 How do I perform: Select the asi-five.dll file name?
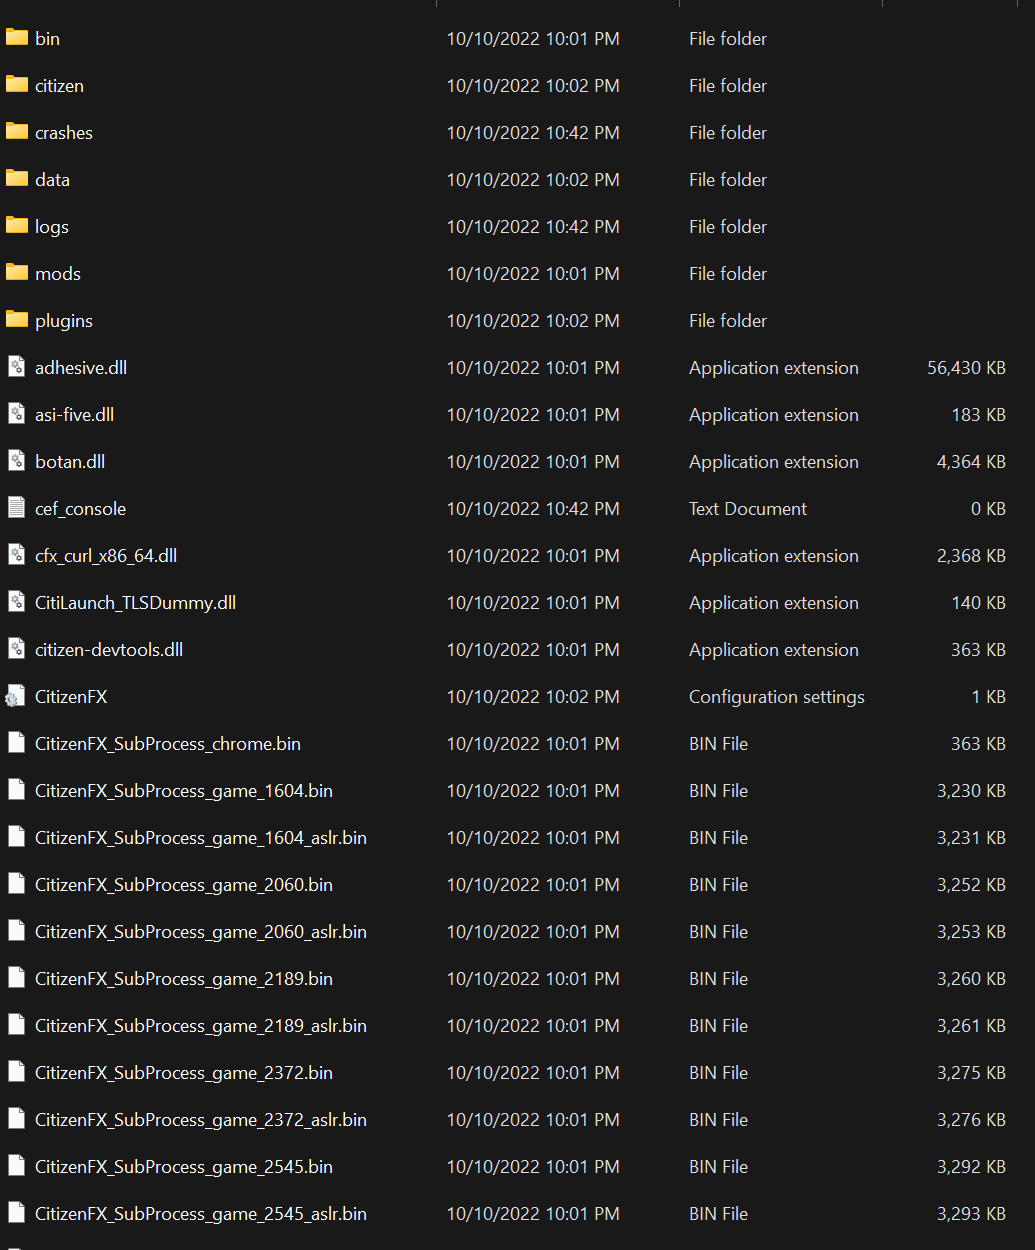click(x=74, y=415)
